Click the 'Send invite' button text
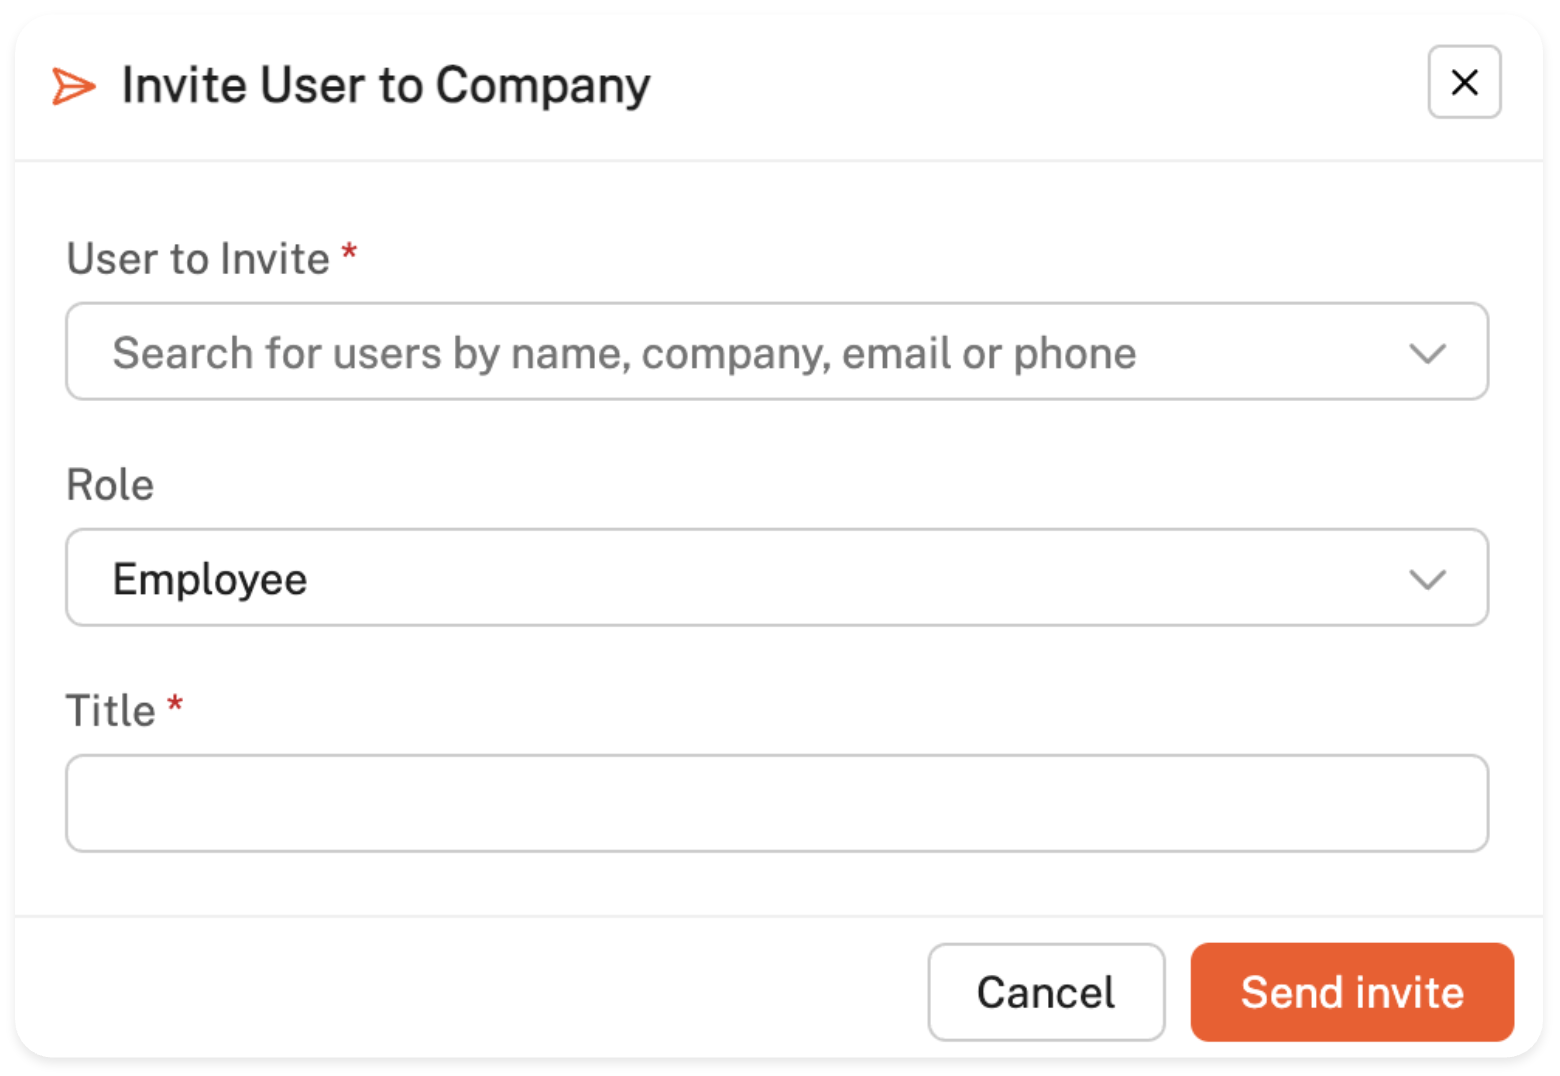The image size is (1560, 1076). coord(1351,993)
